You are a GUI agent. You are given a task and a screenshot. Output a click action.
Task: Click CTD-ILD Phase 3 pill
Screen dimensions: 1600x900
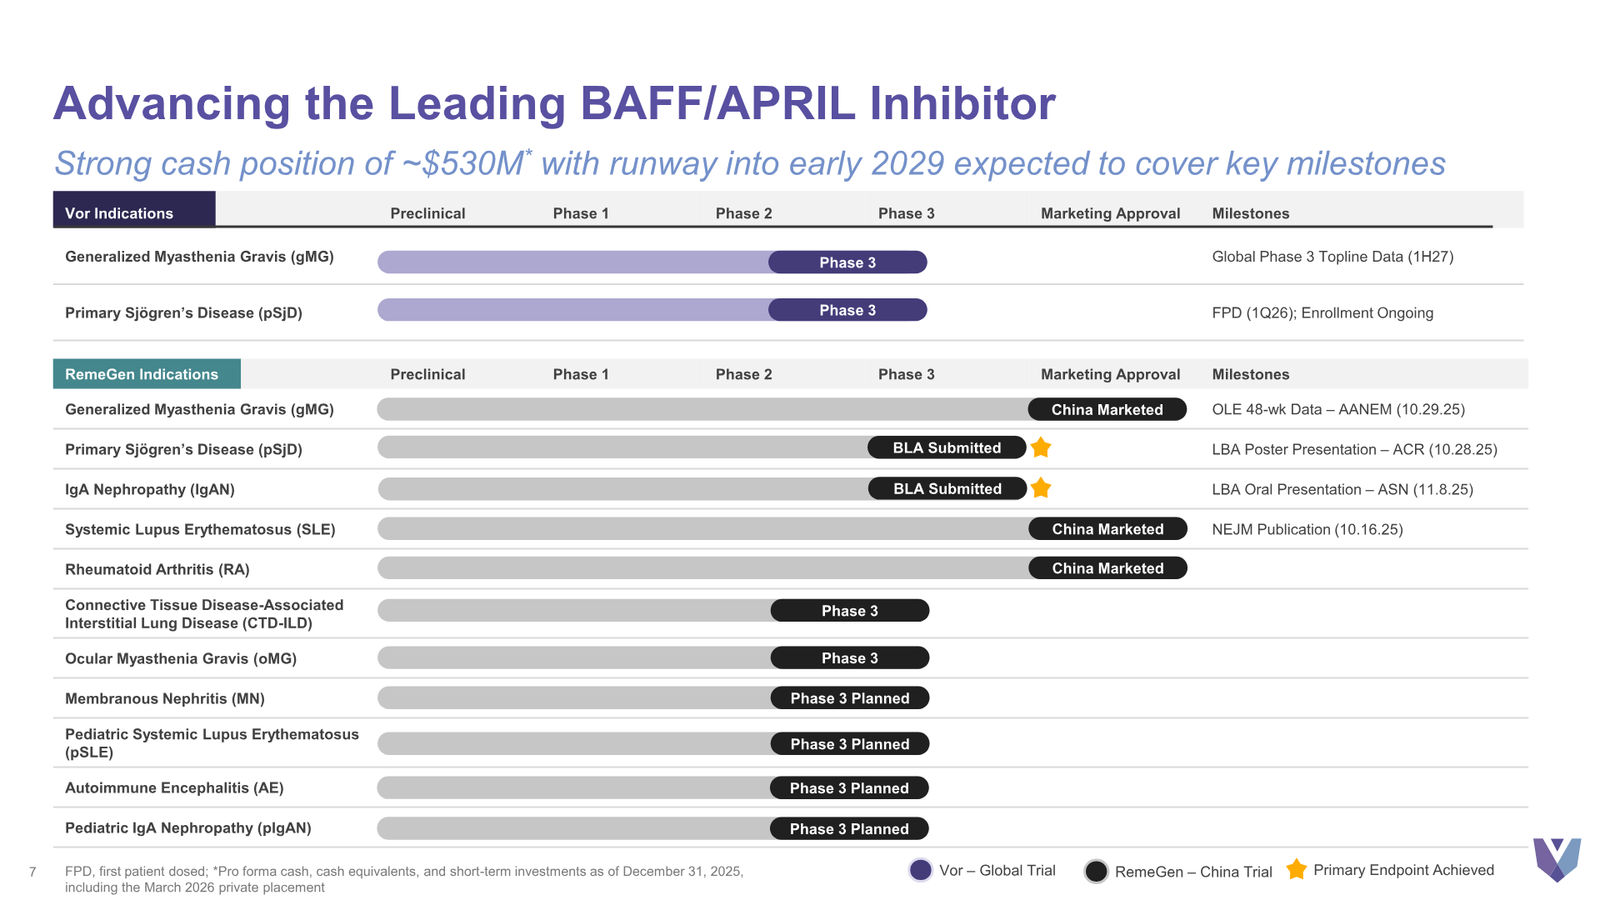pyautogui.click(x=850, y=610)
